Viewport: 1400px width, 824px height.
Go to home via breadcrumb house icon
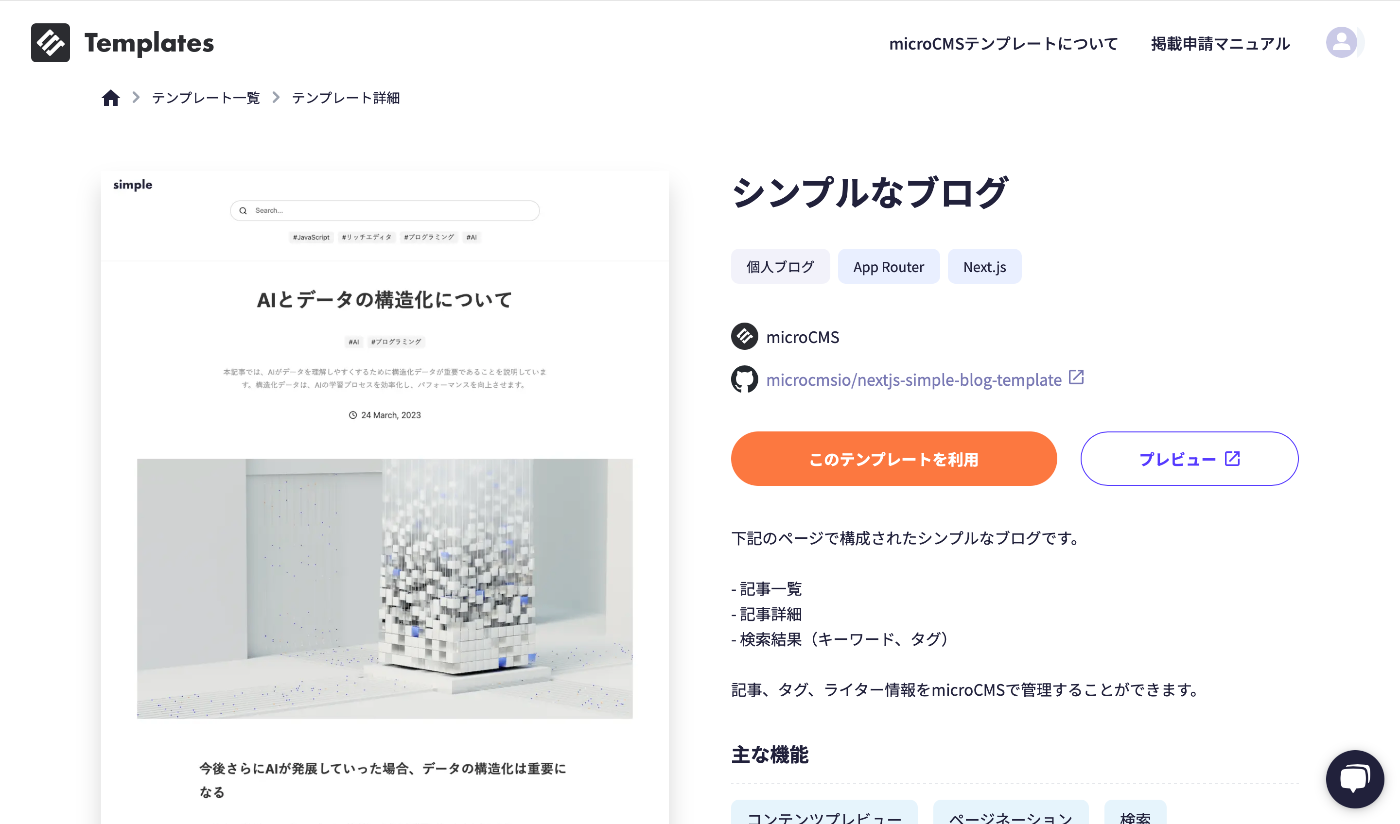tap(111, 98)
